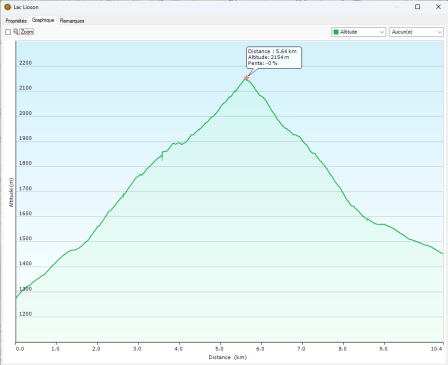Click the Altitude (m) vertical axis title

[x=11, y=192]
